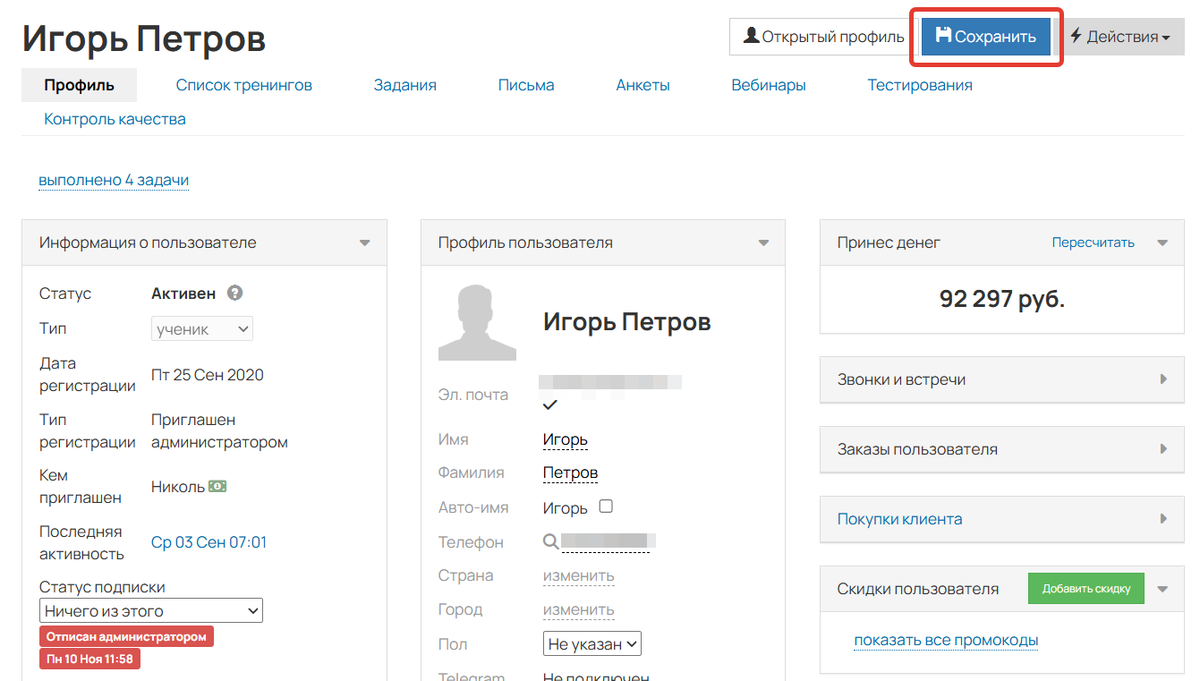Image resolution: width=1200 pixels, height=681 pixels.
Task: Collapse the Информация о пользователе panel arrow
Action: (365, 243)
